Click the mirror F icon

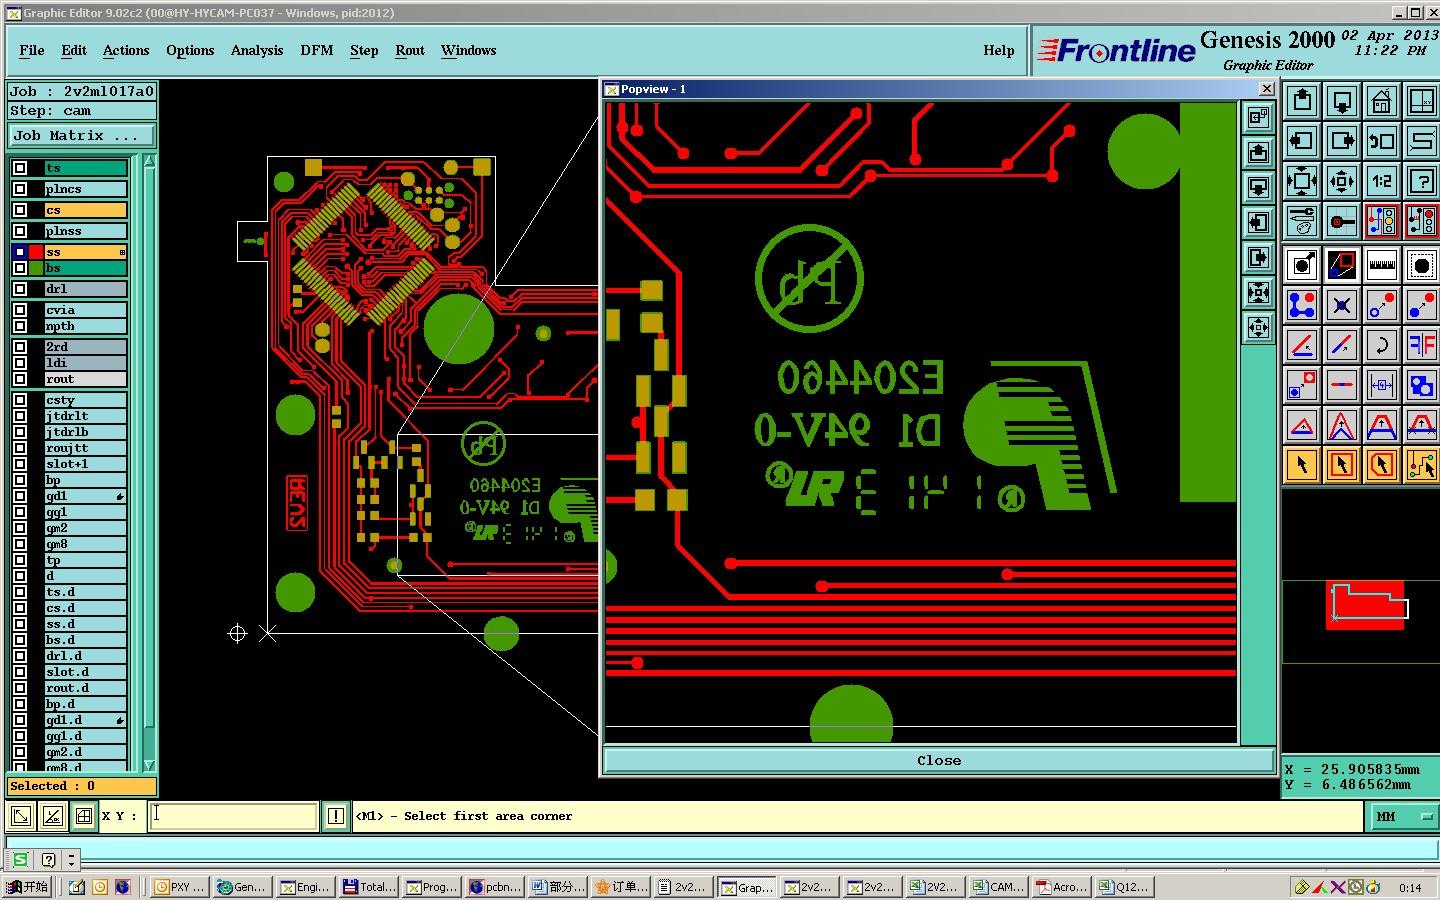click(1421, 345)
